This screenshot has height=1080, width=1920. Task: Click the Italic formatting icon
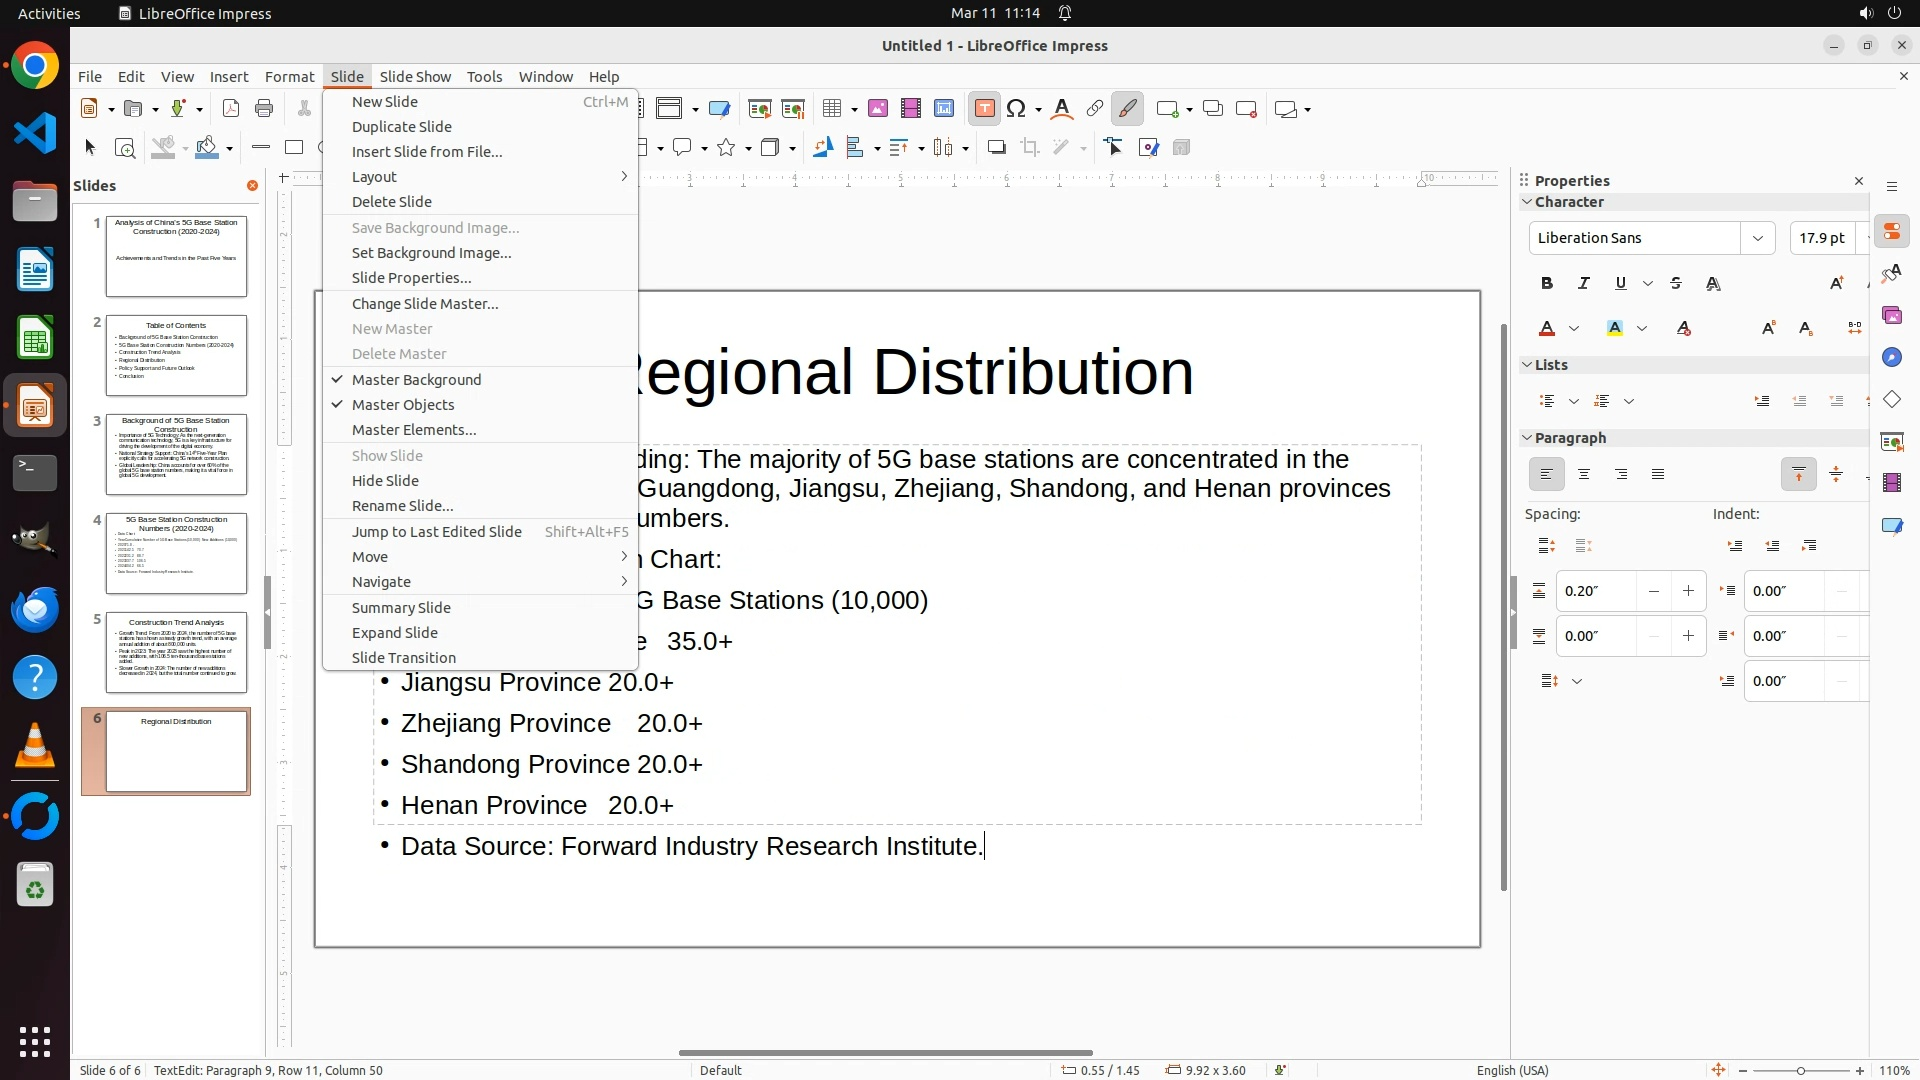[1584, 284]
